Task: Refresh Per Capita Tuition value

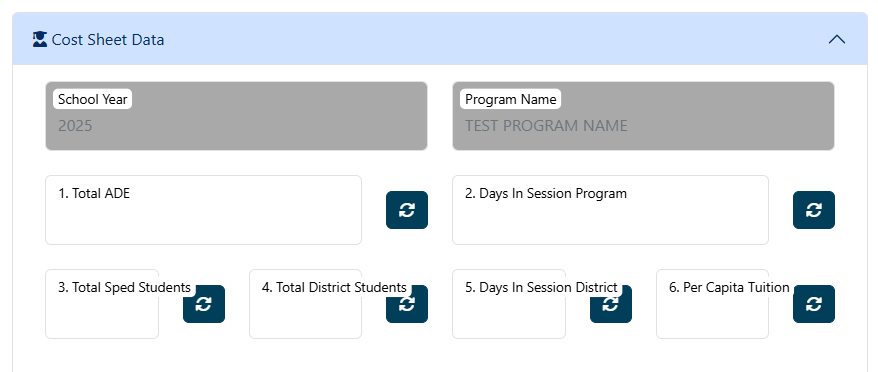Action: pos(814,304)
